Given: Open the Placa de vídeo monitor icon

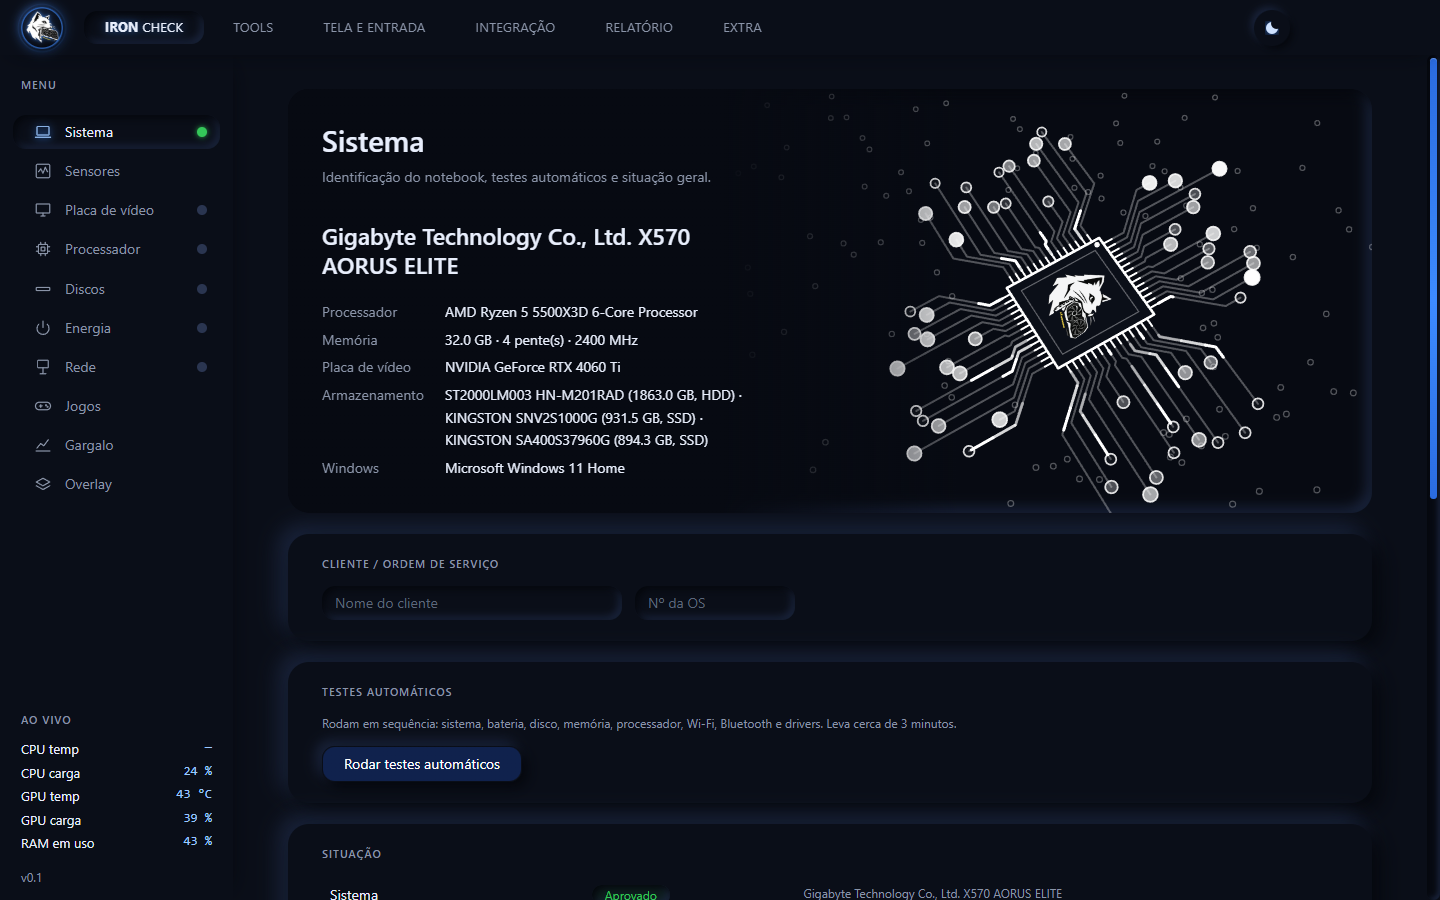Looking at the screenshot, I should (x=43, y=210).
